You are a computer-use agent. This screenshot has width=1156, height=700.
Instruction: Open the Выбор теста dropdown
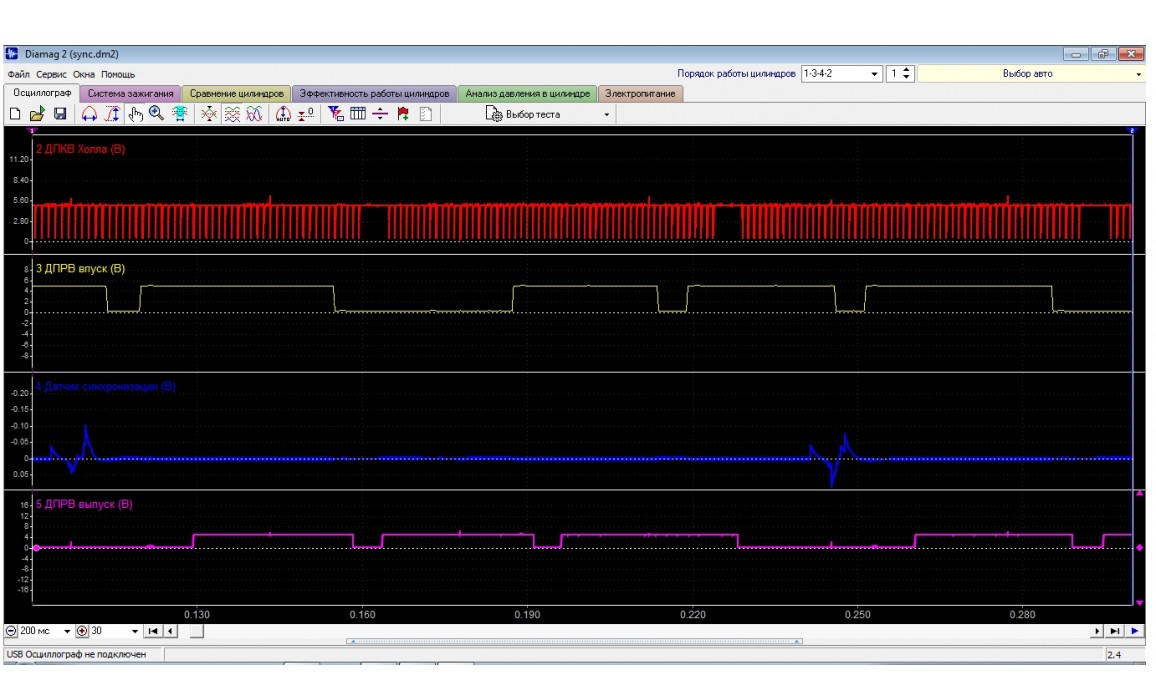coord(606,115)
